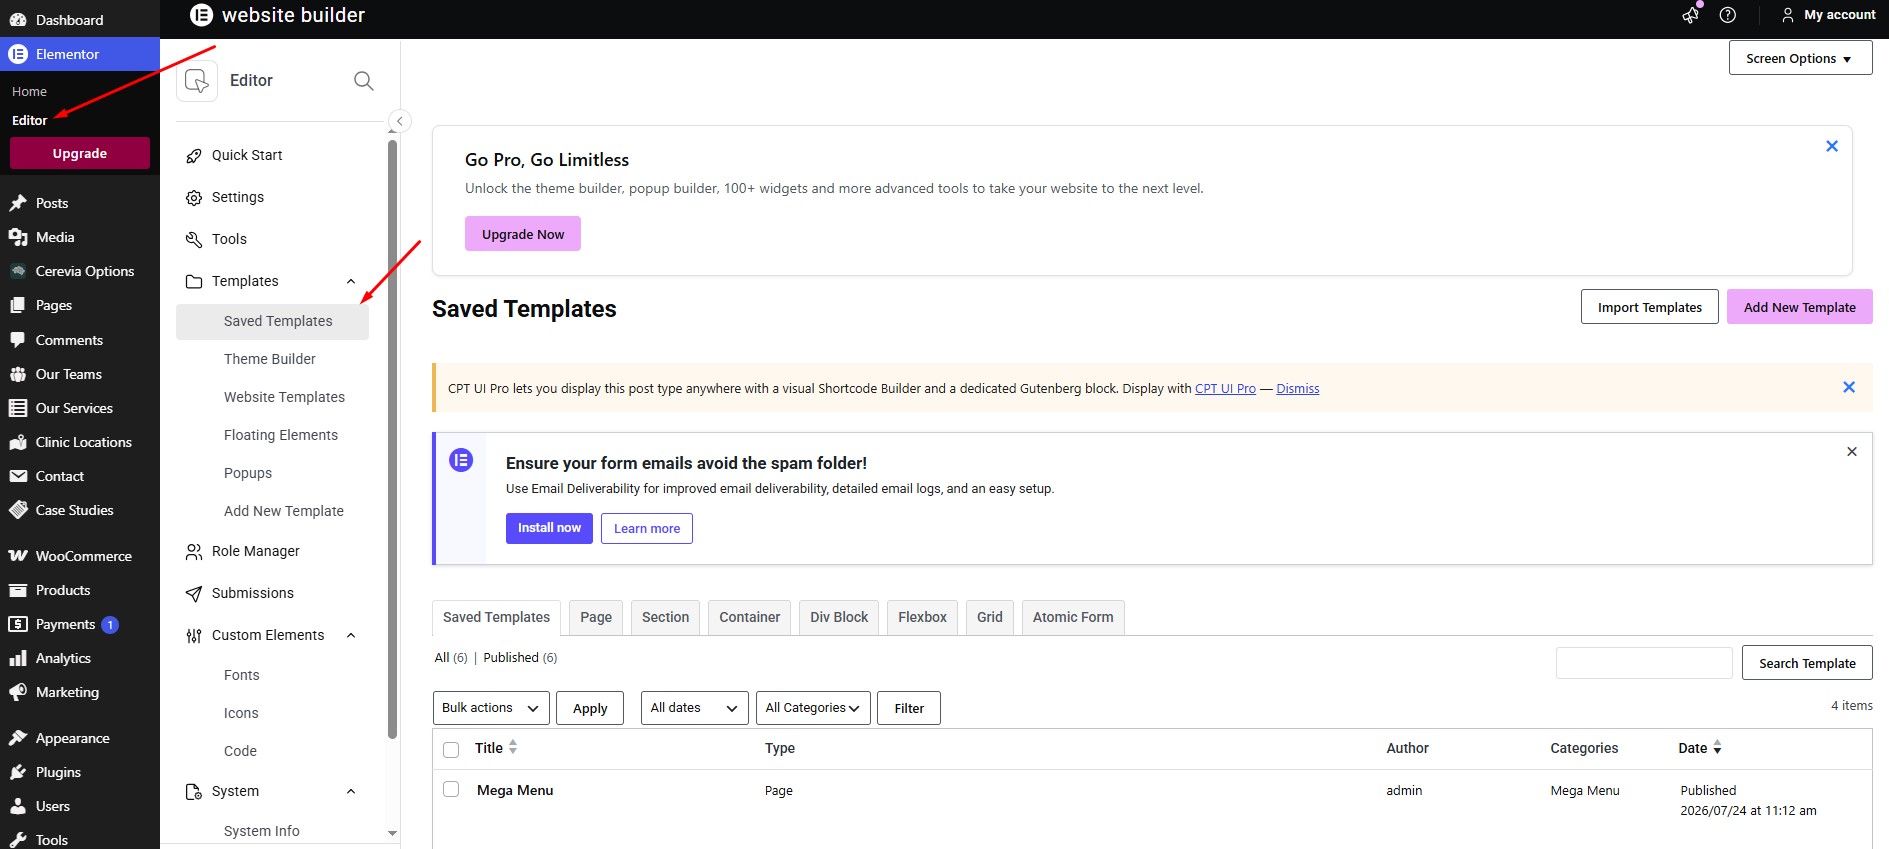Viewport: 1889px width, 849px height.
Task: Click the Marketing megaphone icon
Action: coord(18,692)
